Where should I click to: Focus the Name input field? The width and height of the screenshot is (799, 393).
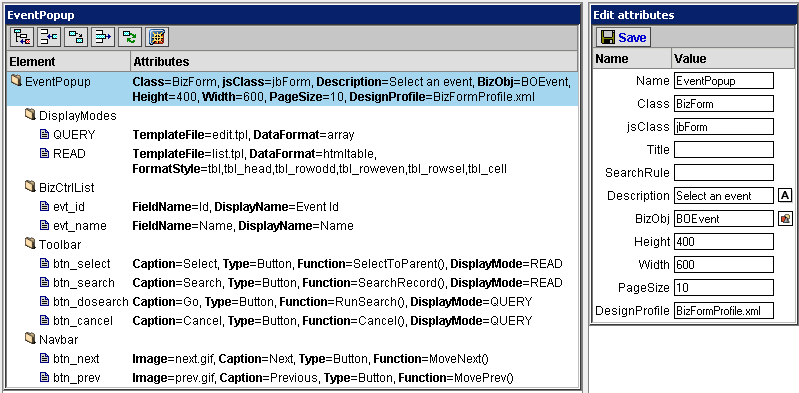724,81
